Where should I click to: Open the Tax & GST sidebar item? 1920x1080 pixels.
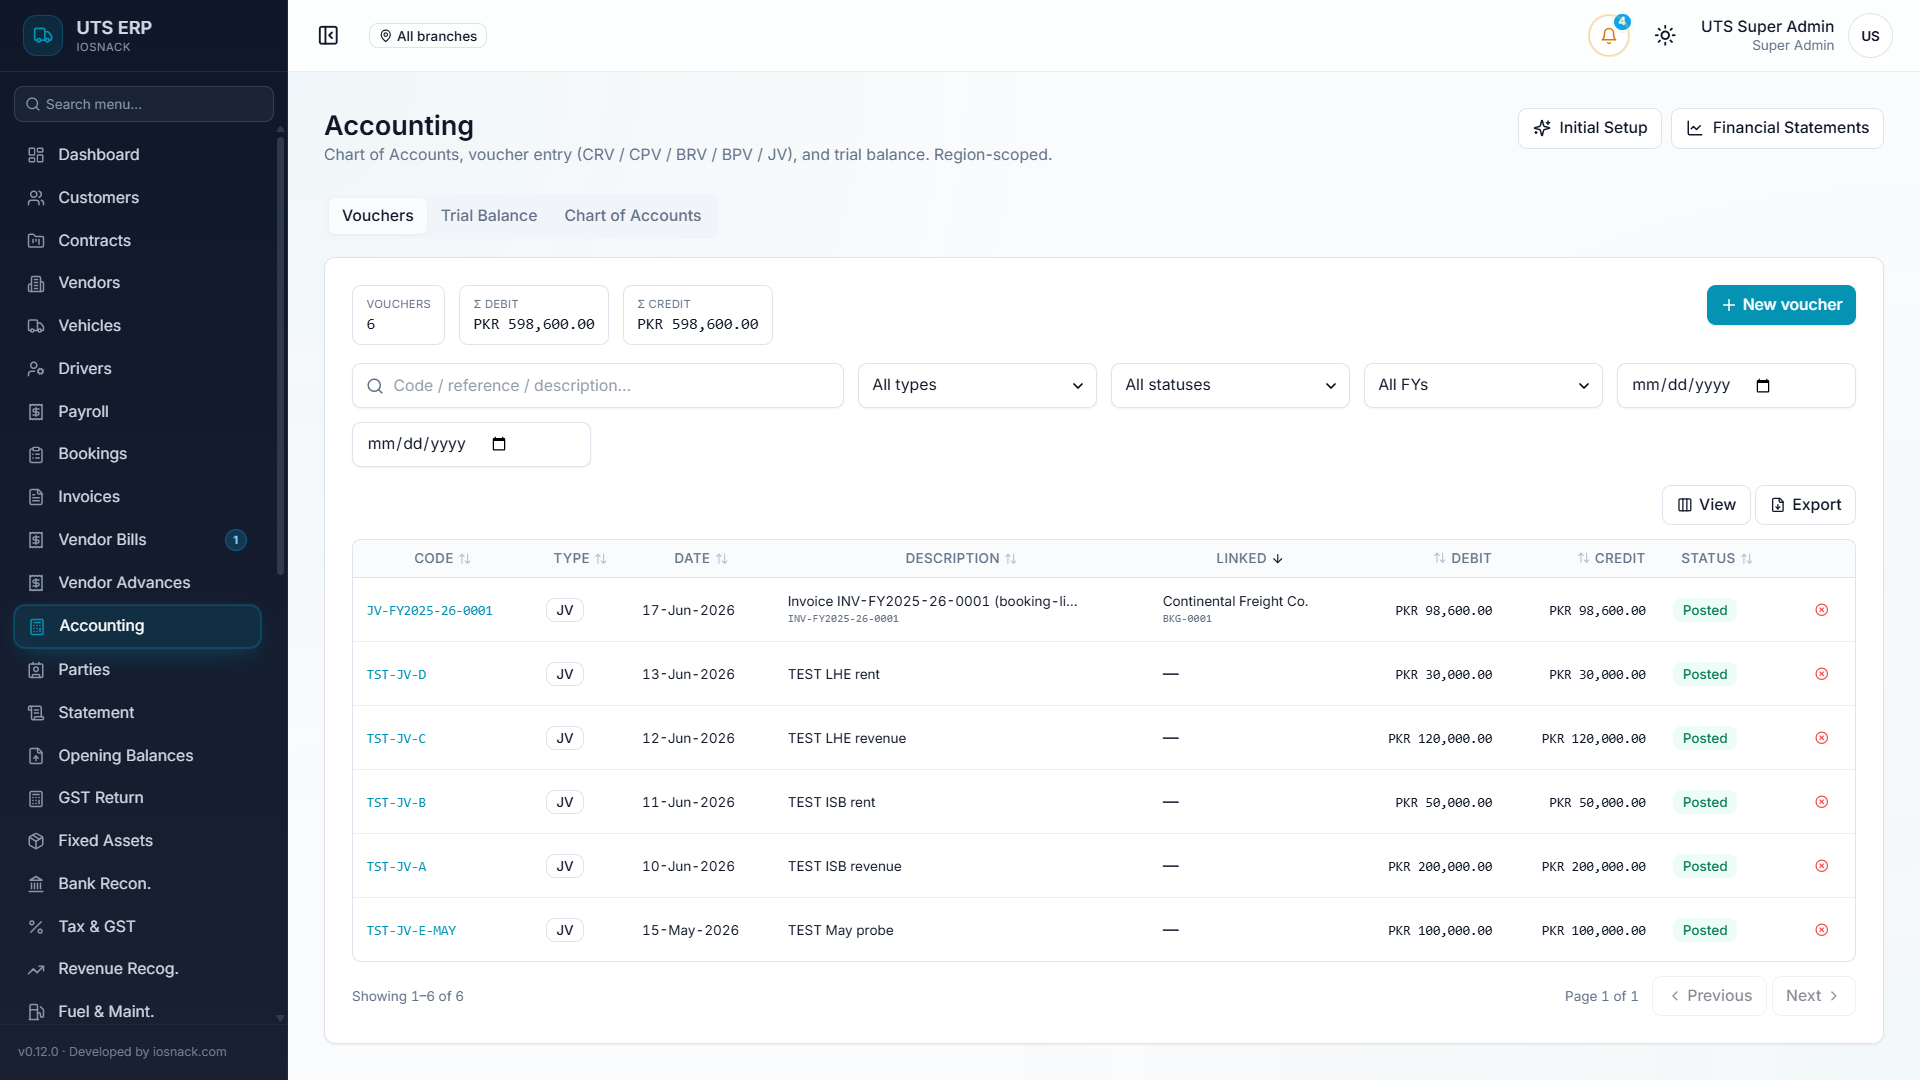pos(138,927)
